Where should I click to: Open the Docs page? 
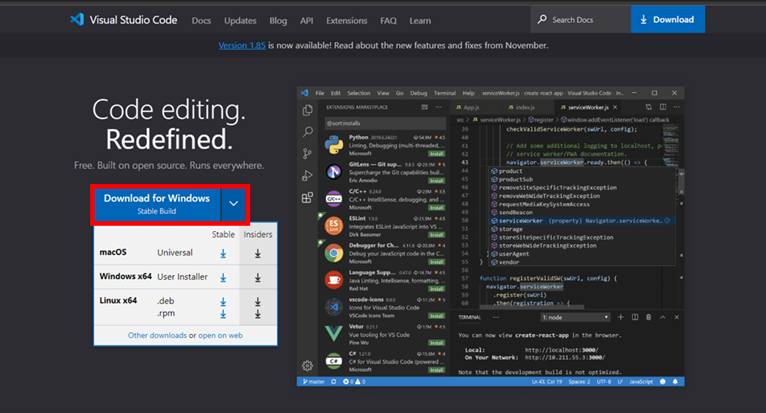[201, 21]
